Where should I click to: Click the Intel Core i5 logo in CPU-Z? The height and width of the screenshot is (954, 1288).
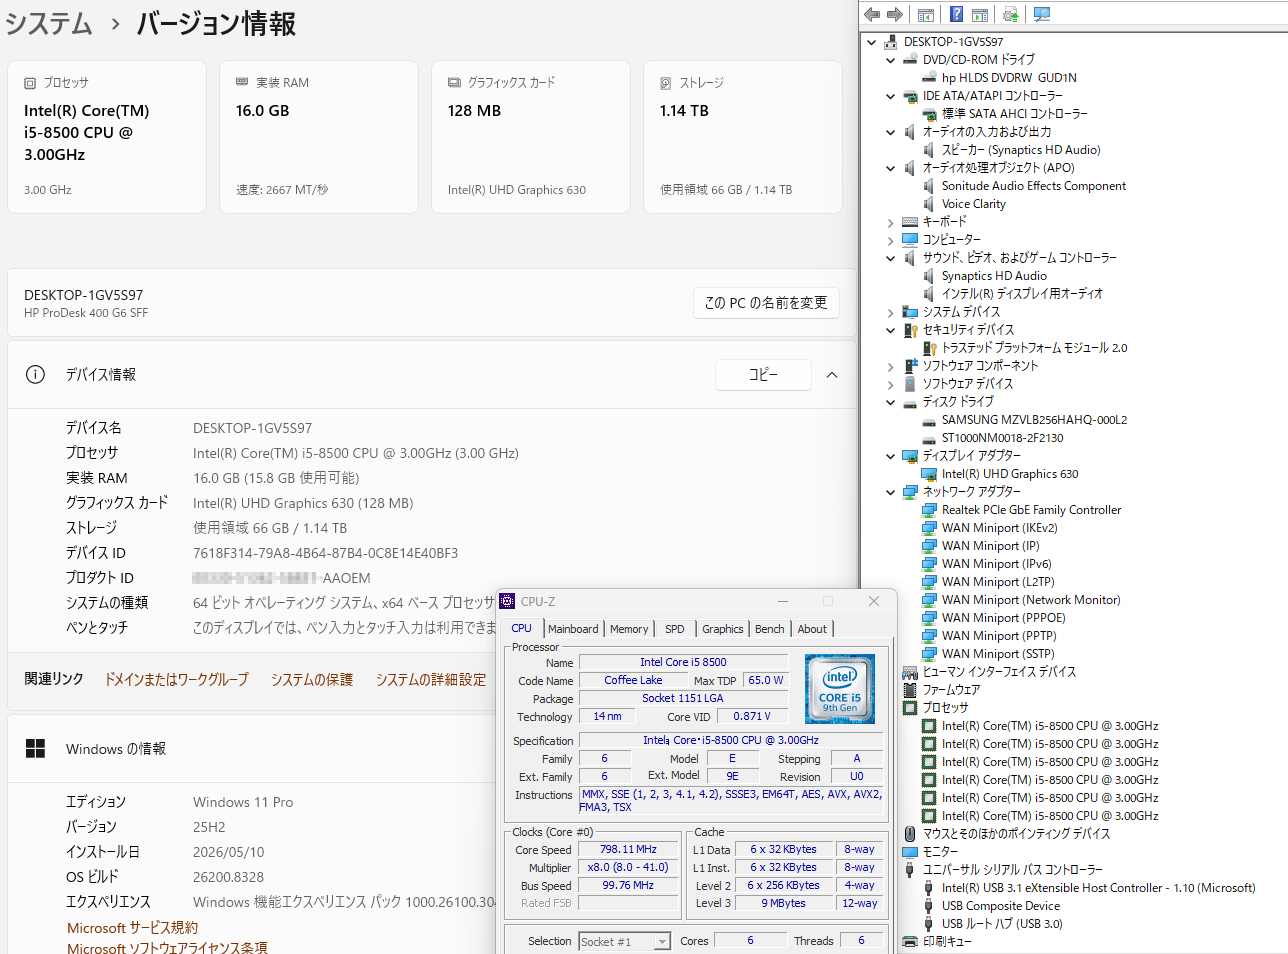tap(840, 689)
